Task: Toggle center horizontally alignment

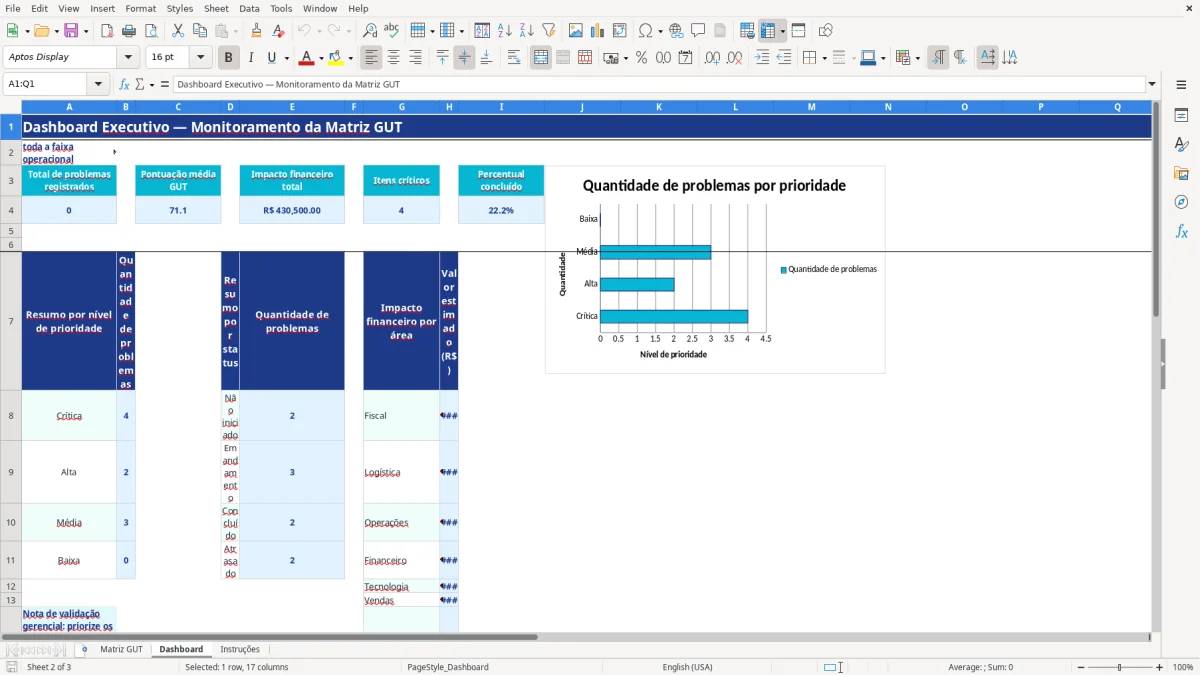Action: (393, 58)
